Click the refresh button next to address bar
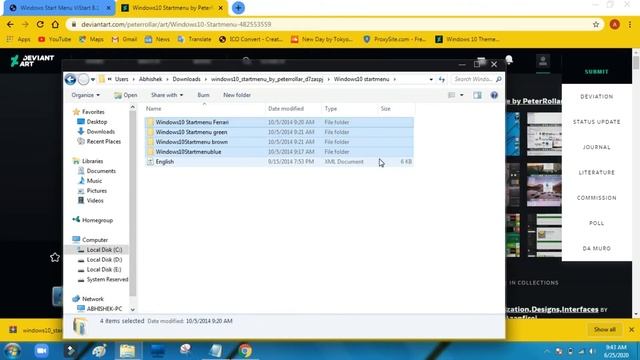640x360 pixels. coord(442,80)
